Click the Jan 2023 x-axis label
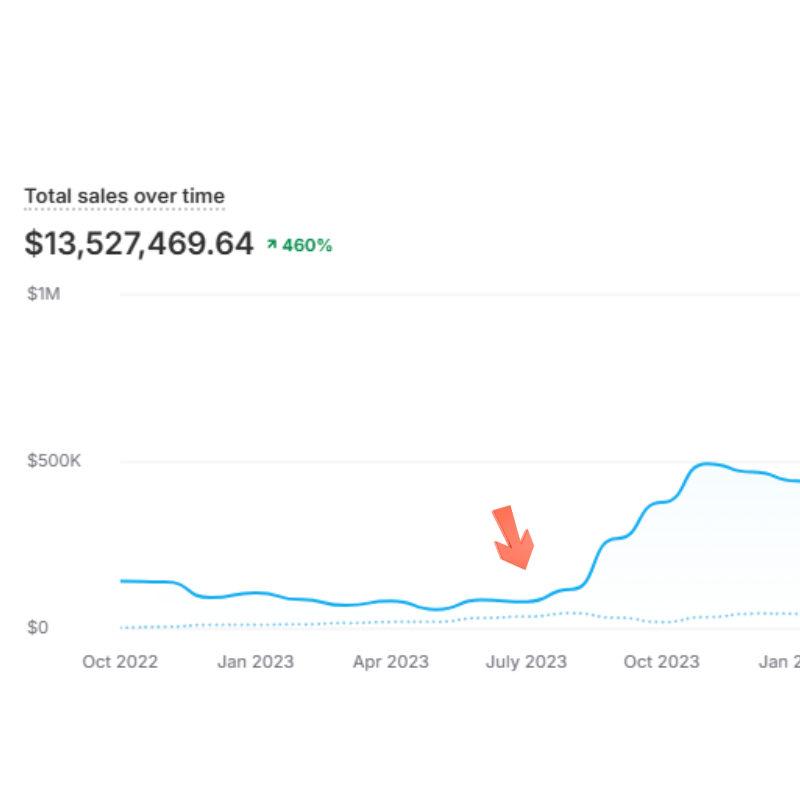This screenshot has width=800, height=800. [256, 662]
